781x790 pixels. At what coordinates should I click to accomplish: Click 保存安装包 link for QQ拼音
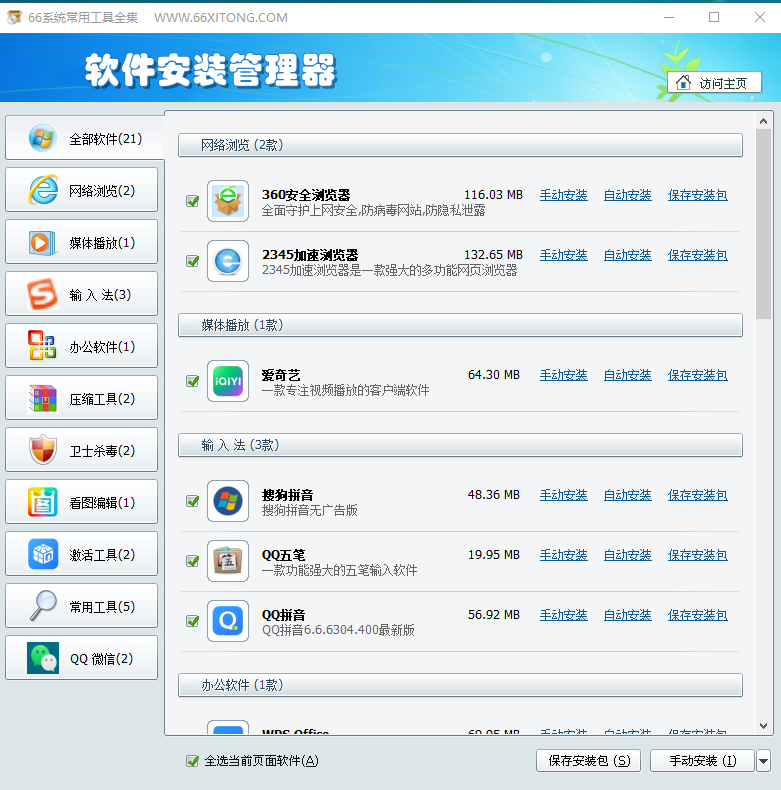pos(697,615)
